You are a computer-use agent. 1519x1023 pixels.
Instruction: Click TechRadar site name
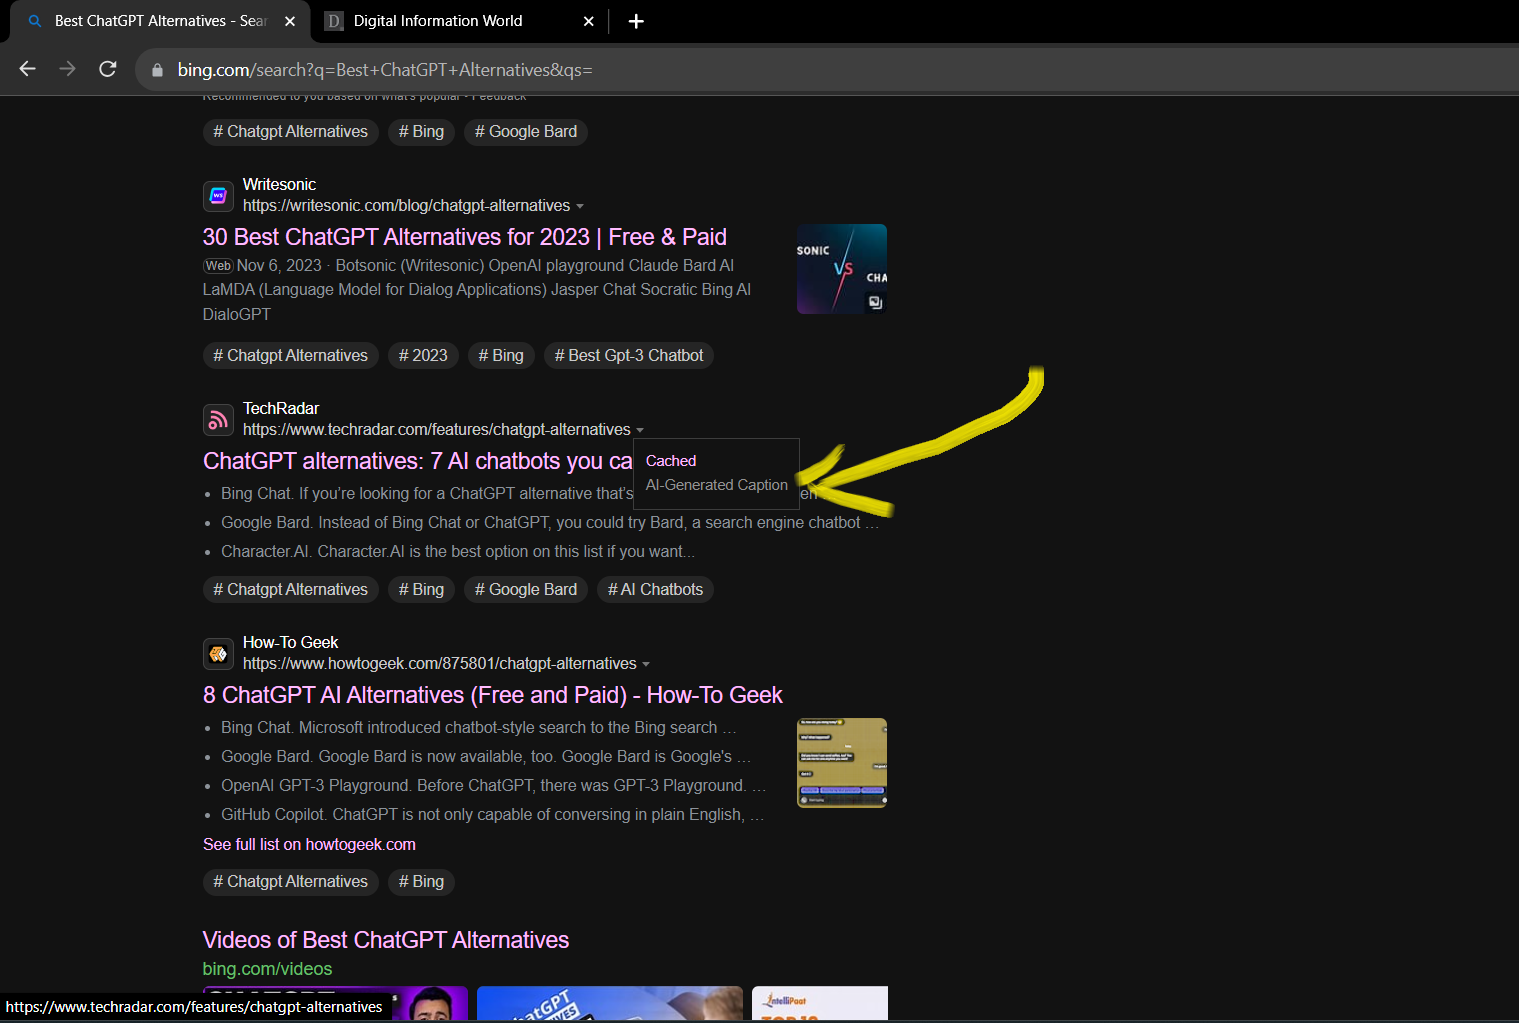click(281, 408)
